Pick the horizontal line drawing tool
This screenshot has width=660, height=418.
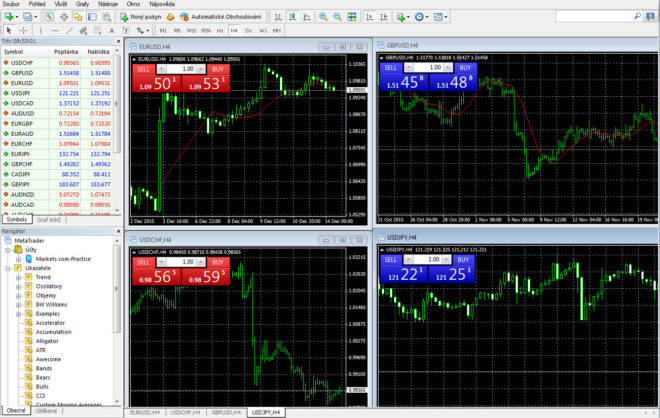coord(55,30)
